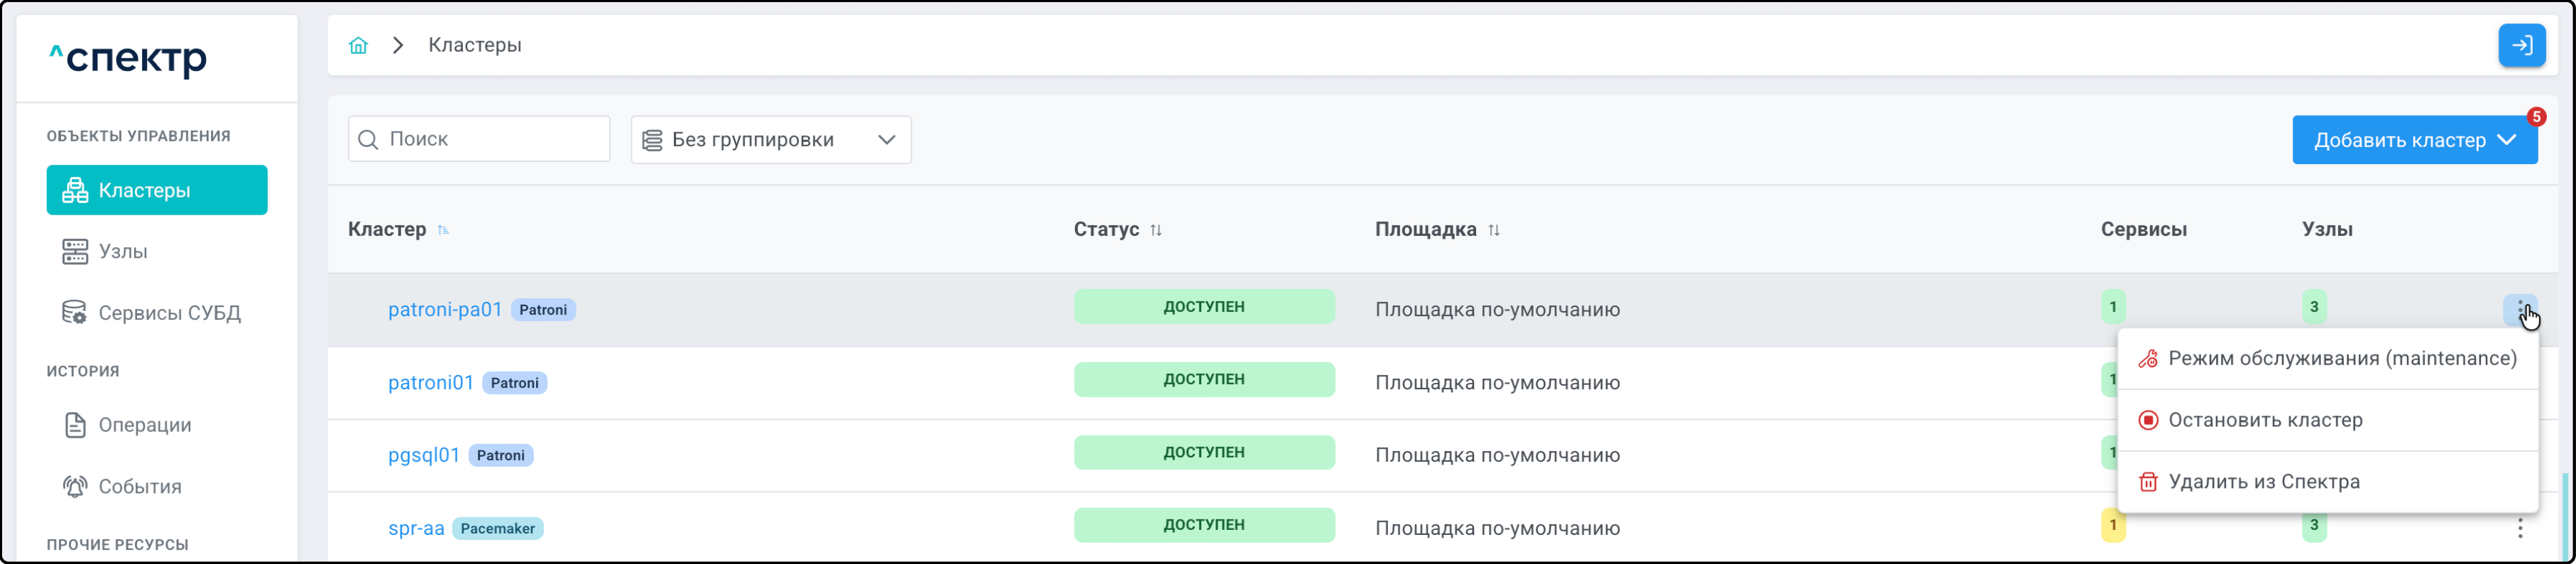Click the home breadcrumb icon
The image size is (2576, 564).
(358, 46)
